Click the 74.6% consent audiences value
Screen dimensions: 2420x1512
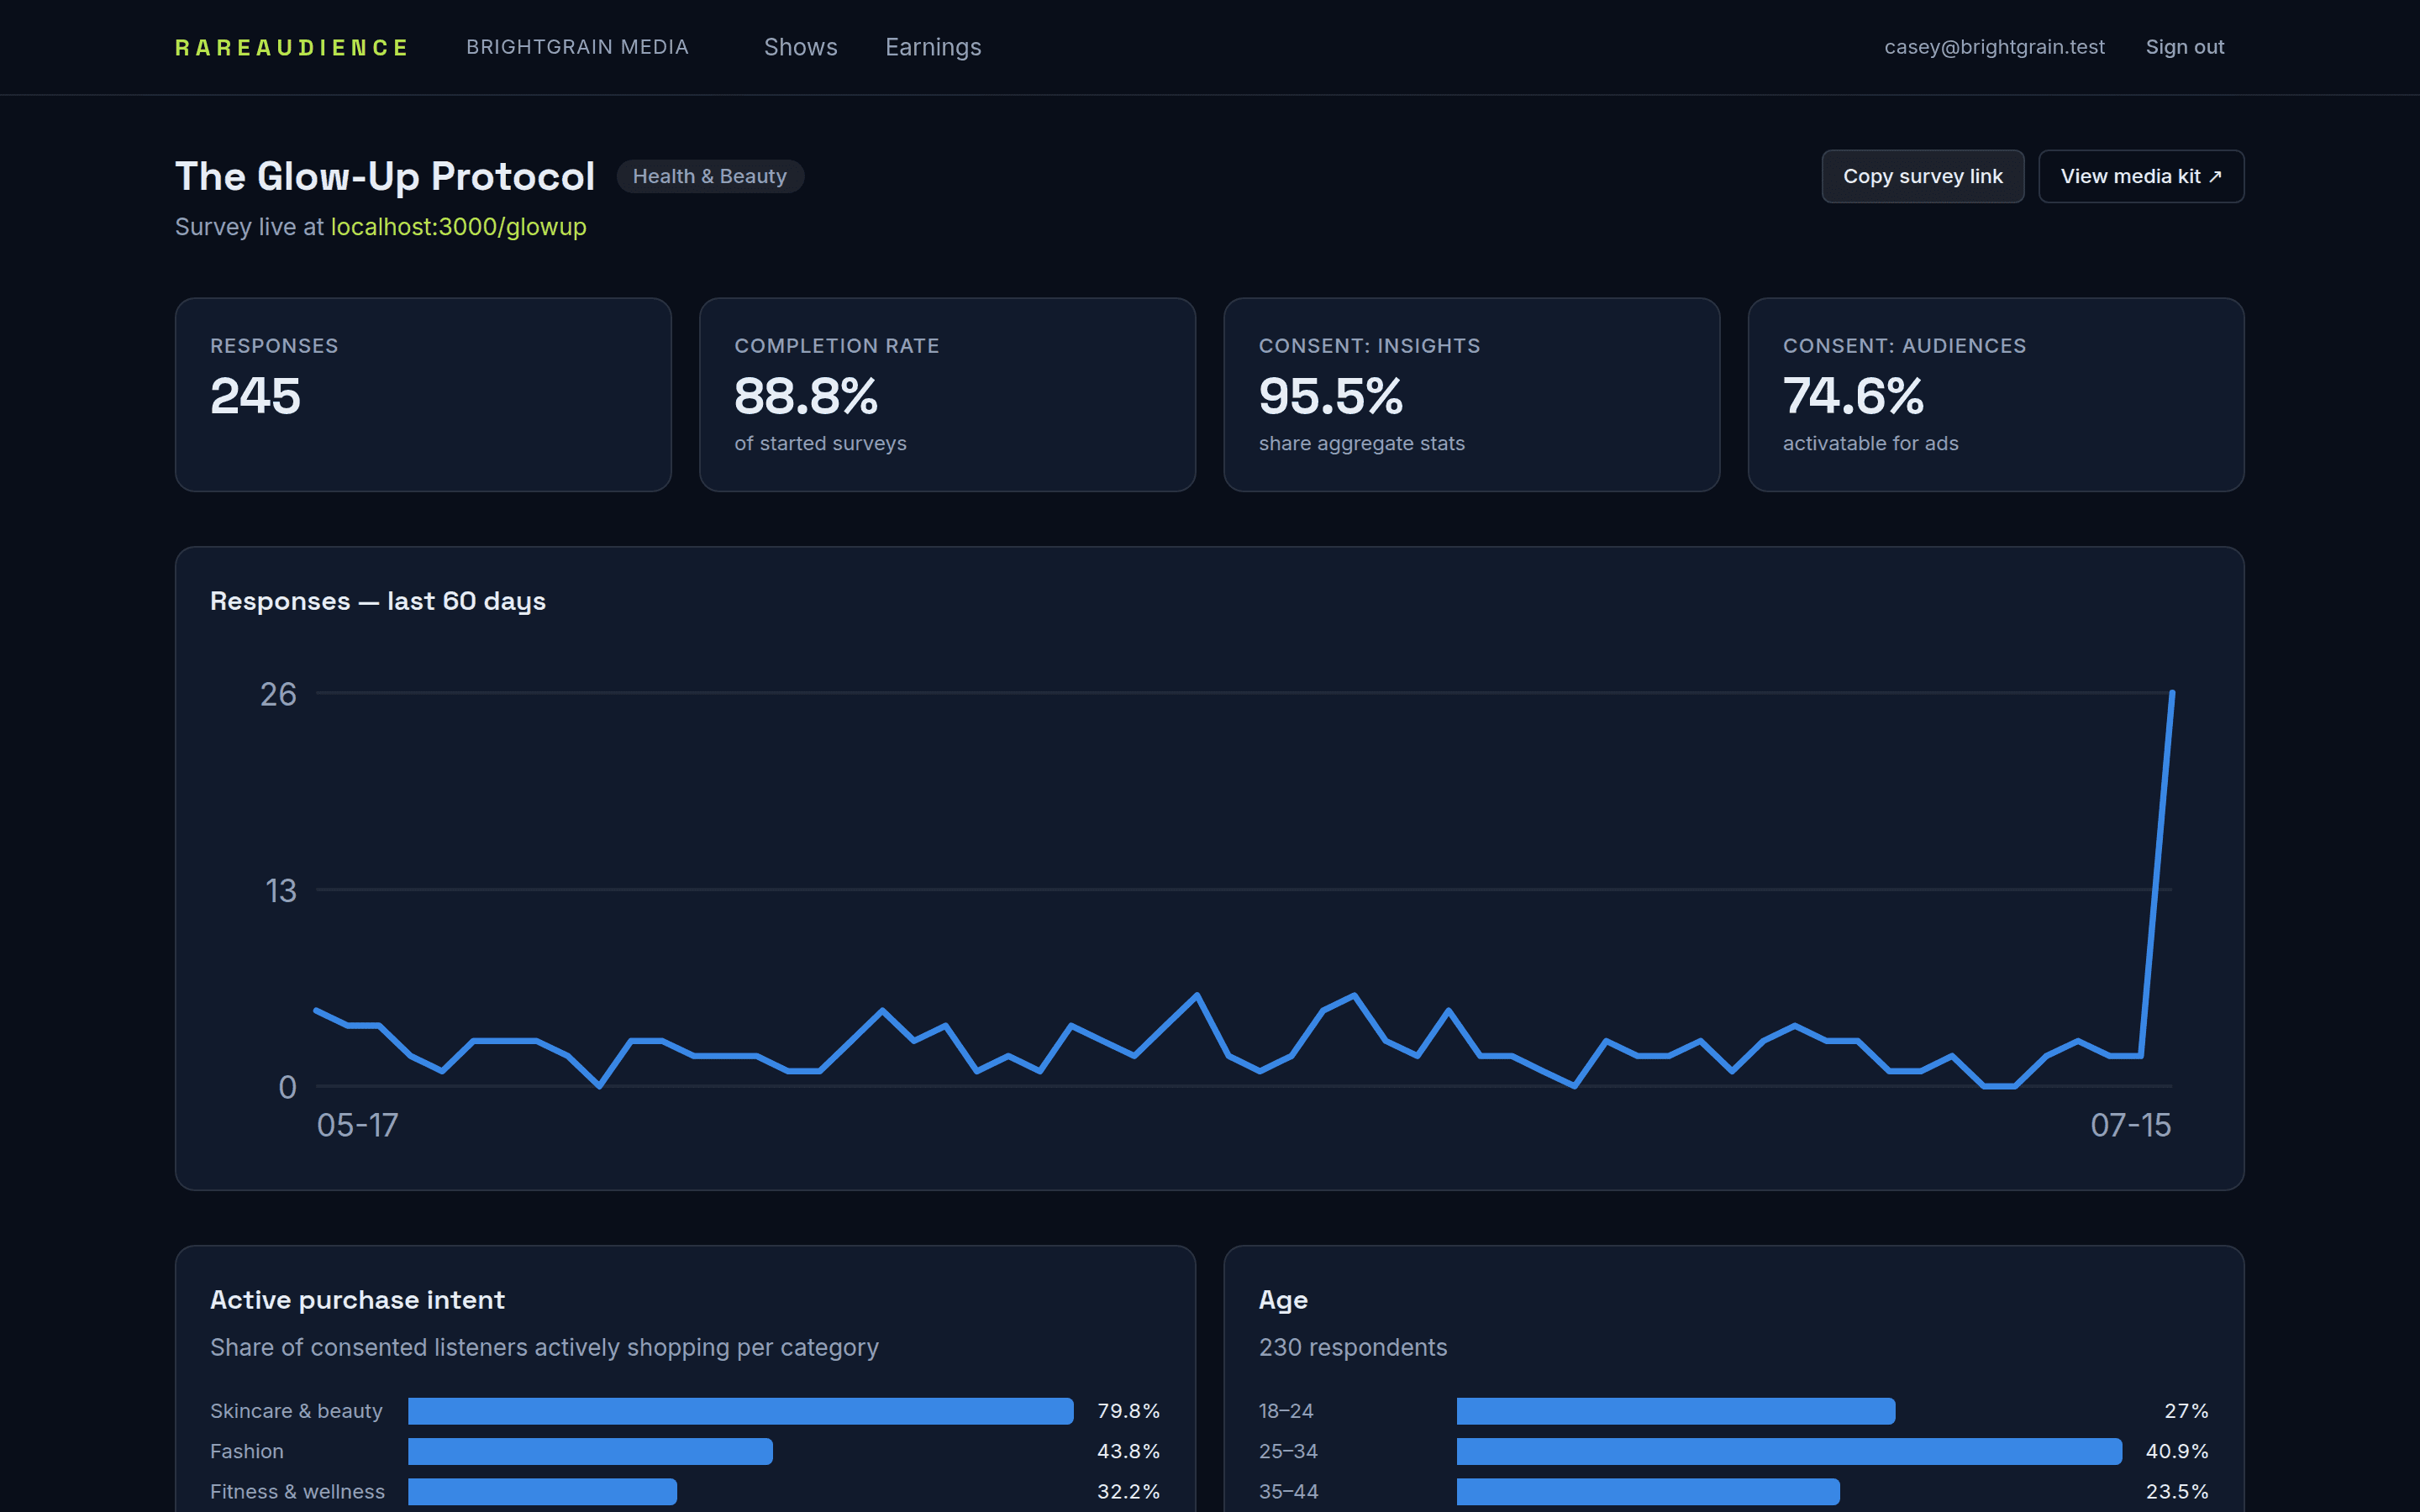[x=1853, y=396]
